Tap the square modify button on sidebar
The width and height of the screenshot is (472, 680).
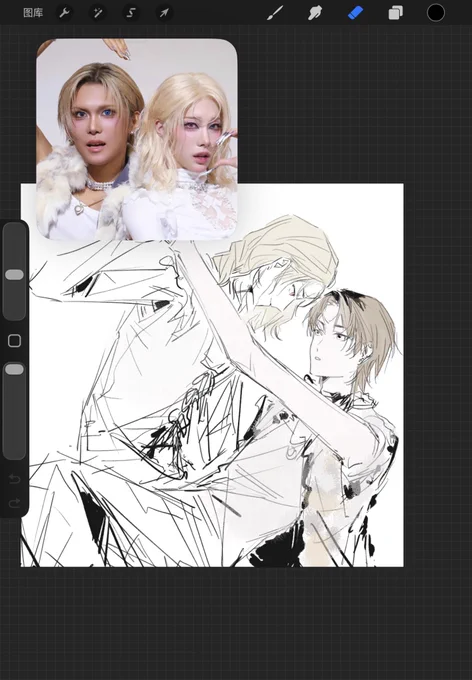pos(14,341)
